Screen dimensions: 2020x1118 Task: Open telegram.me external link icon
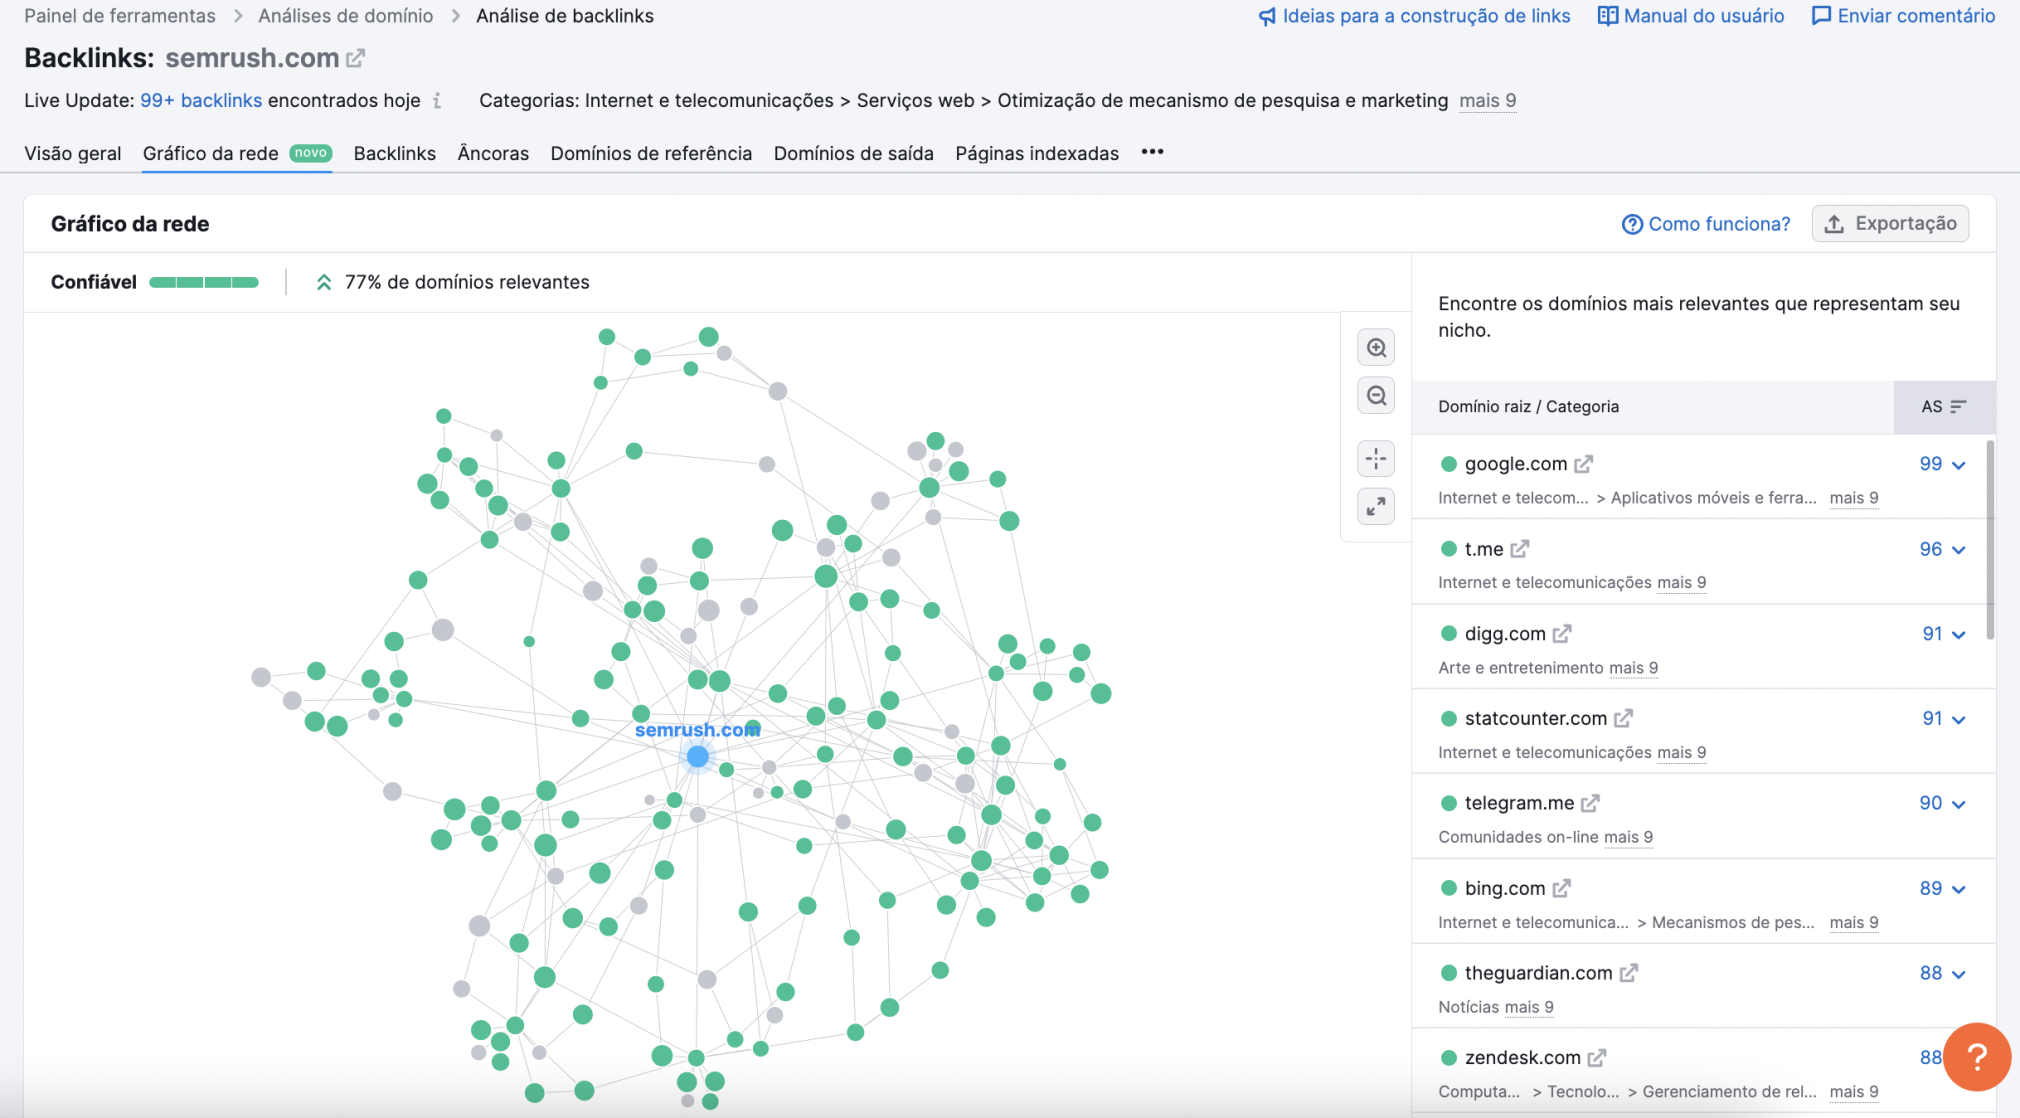pos(1590,803)
